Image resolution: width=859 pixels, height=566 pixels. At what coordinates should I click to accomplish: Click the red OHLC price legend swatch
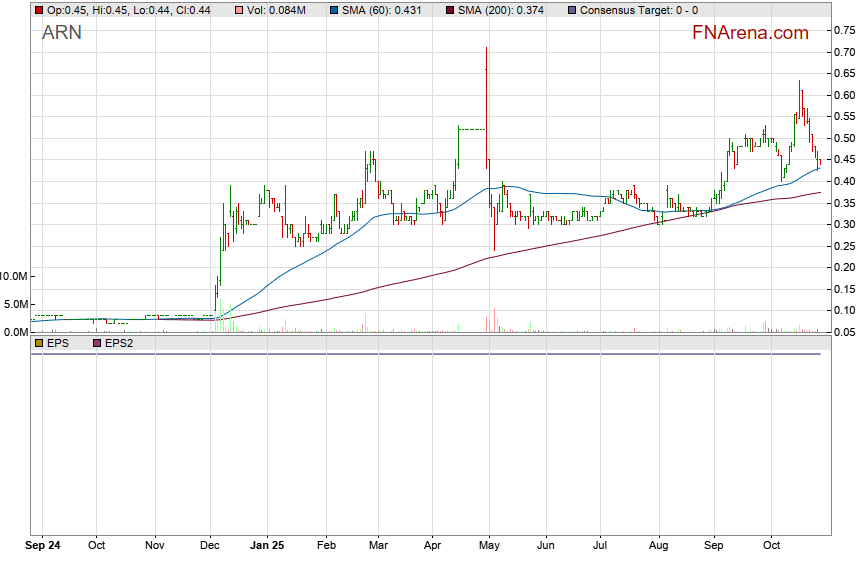[39, 10]
